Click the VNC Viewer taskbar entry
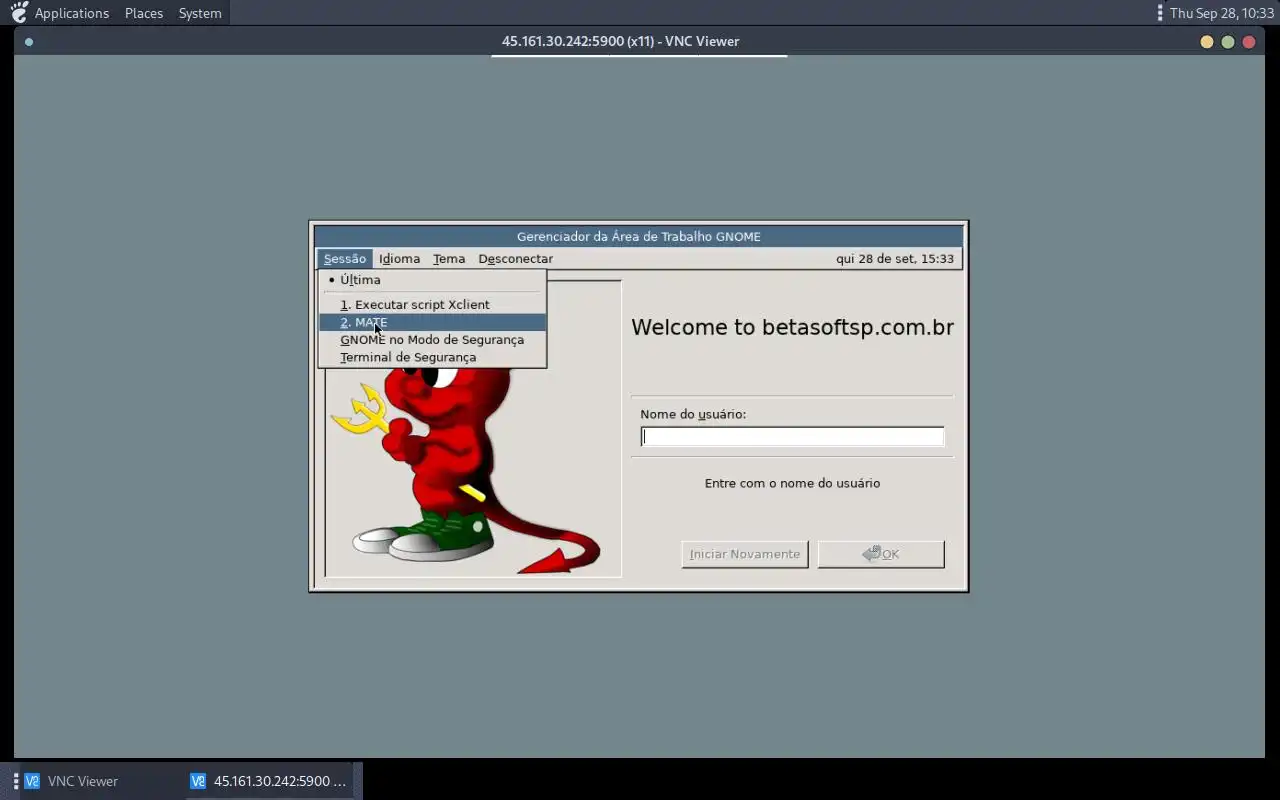The height and width of the screenshot is (800, 1280). point(97,781)
